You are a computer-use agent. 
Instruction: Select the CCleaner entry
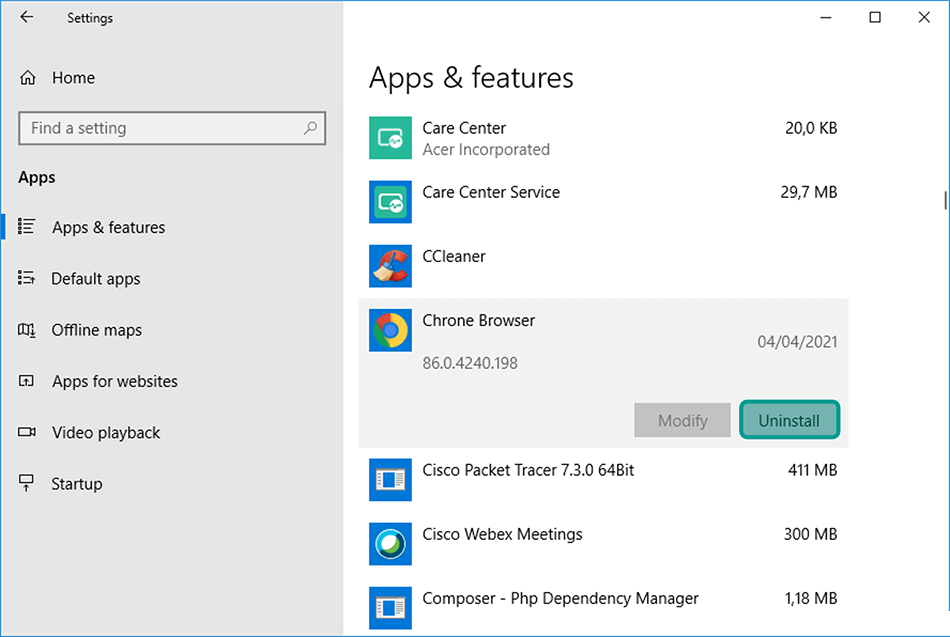[454, 256]
